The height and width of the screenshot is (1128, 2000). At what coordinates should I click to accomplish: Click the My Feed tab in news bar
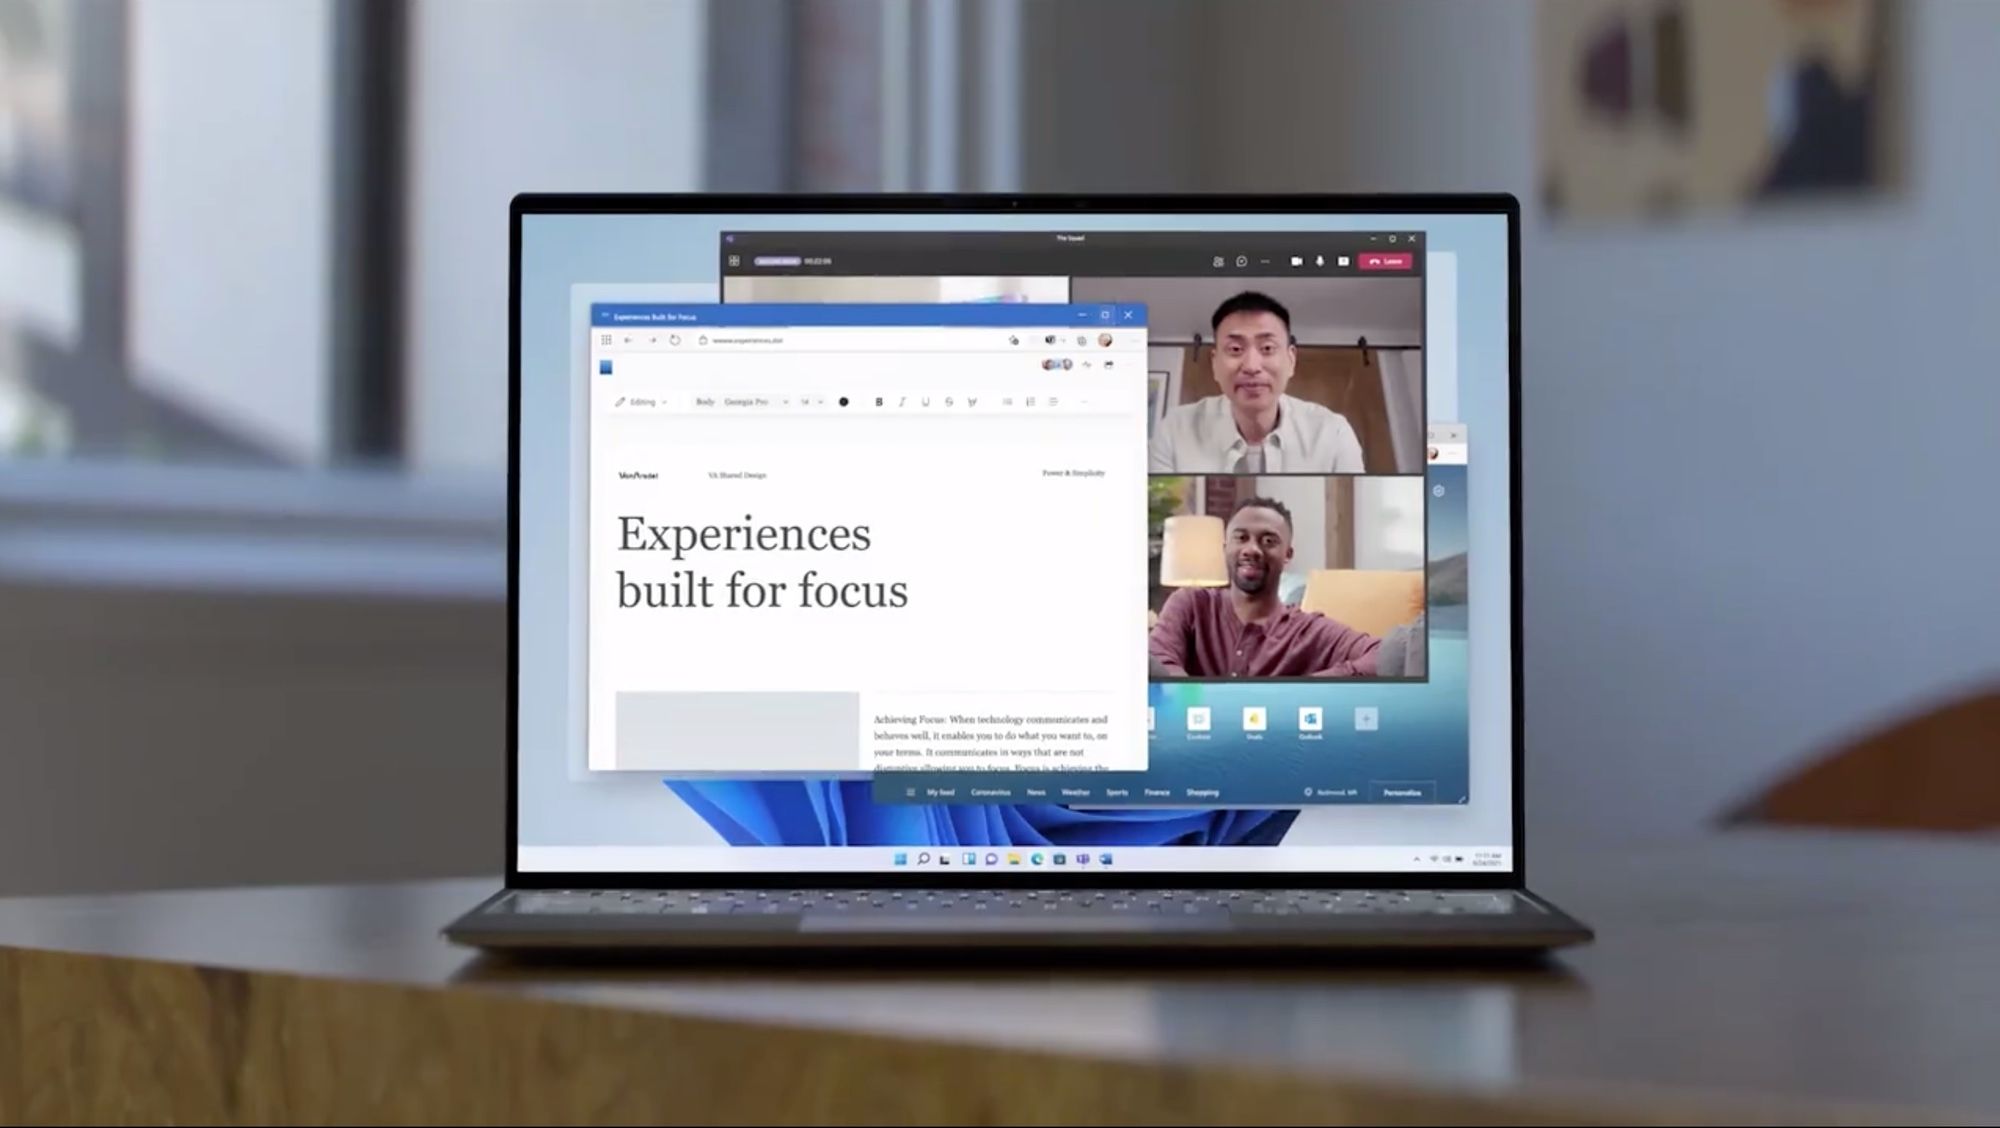point(941,793)
